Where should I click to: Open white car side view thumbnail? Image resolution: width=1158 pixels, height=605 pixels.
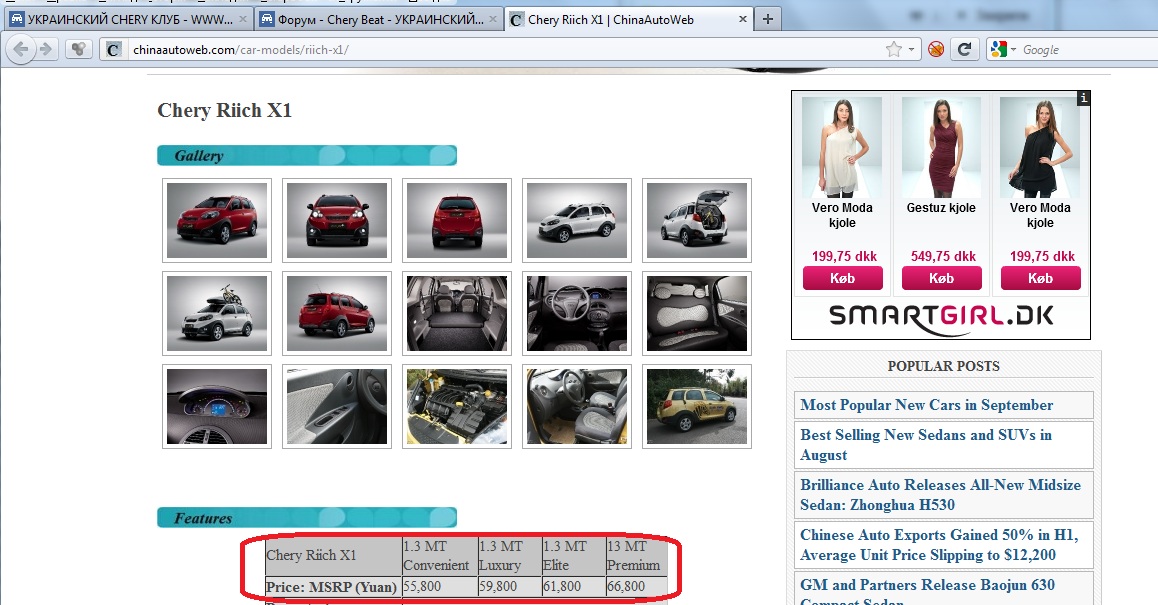(x=577, y=220)
